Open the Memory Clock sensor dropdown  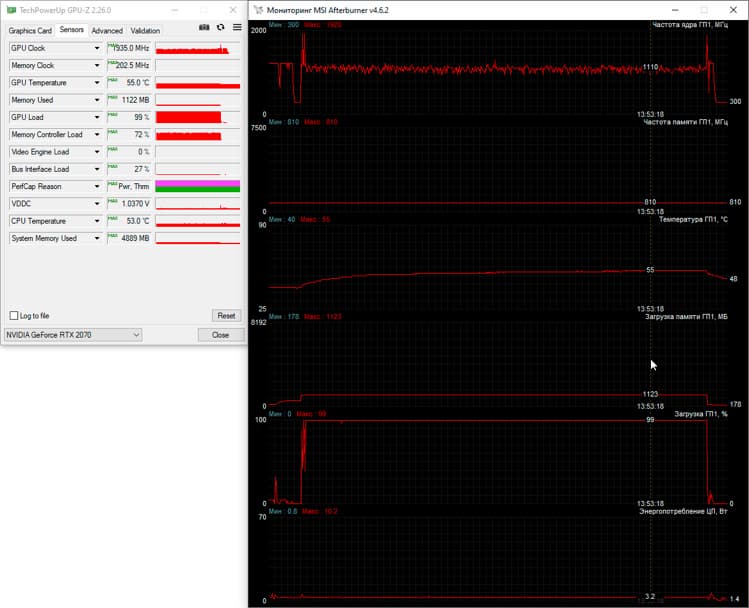point(97,65)
